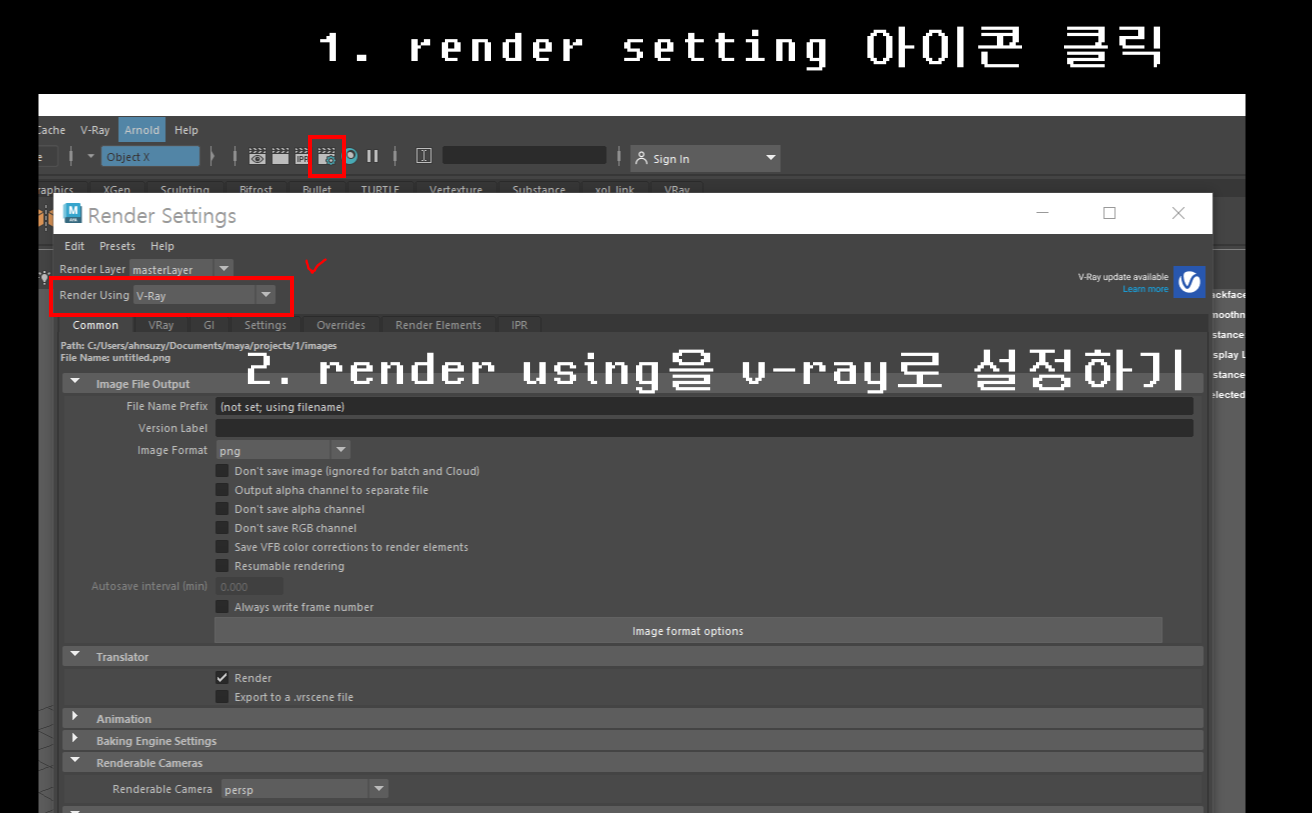
Task: Click the V-Ray update available text
Action: [1122, 277]
